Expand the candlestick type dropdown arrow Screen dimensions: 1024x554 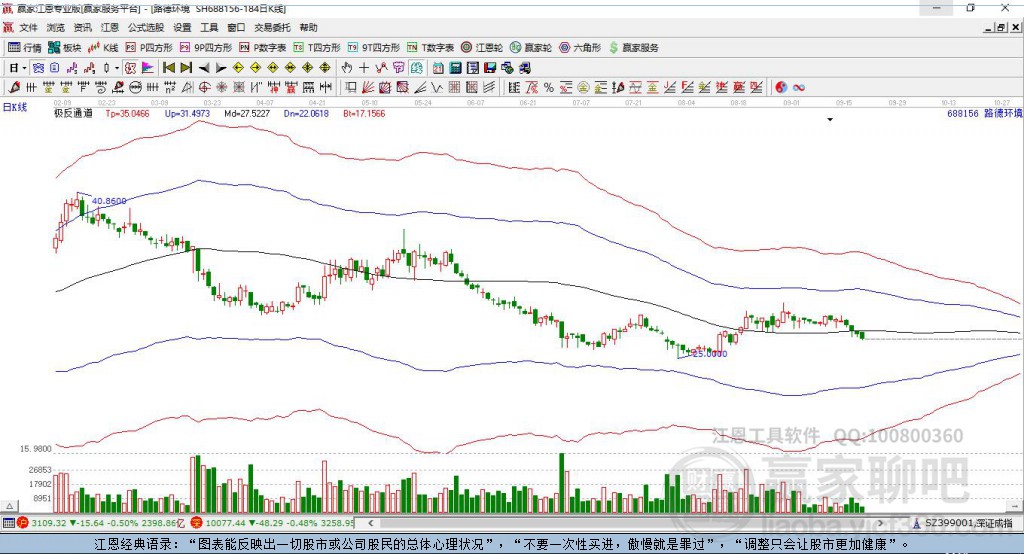pos(116,68)
